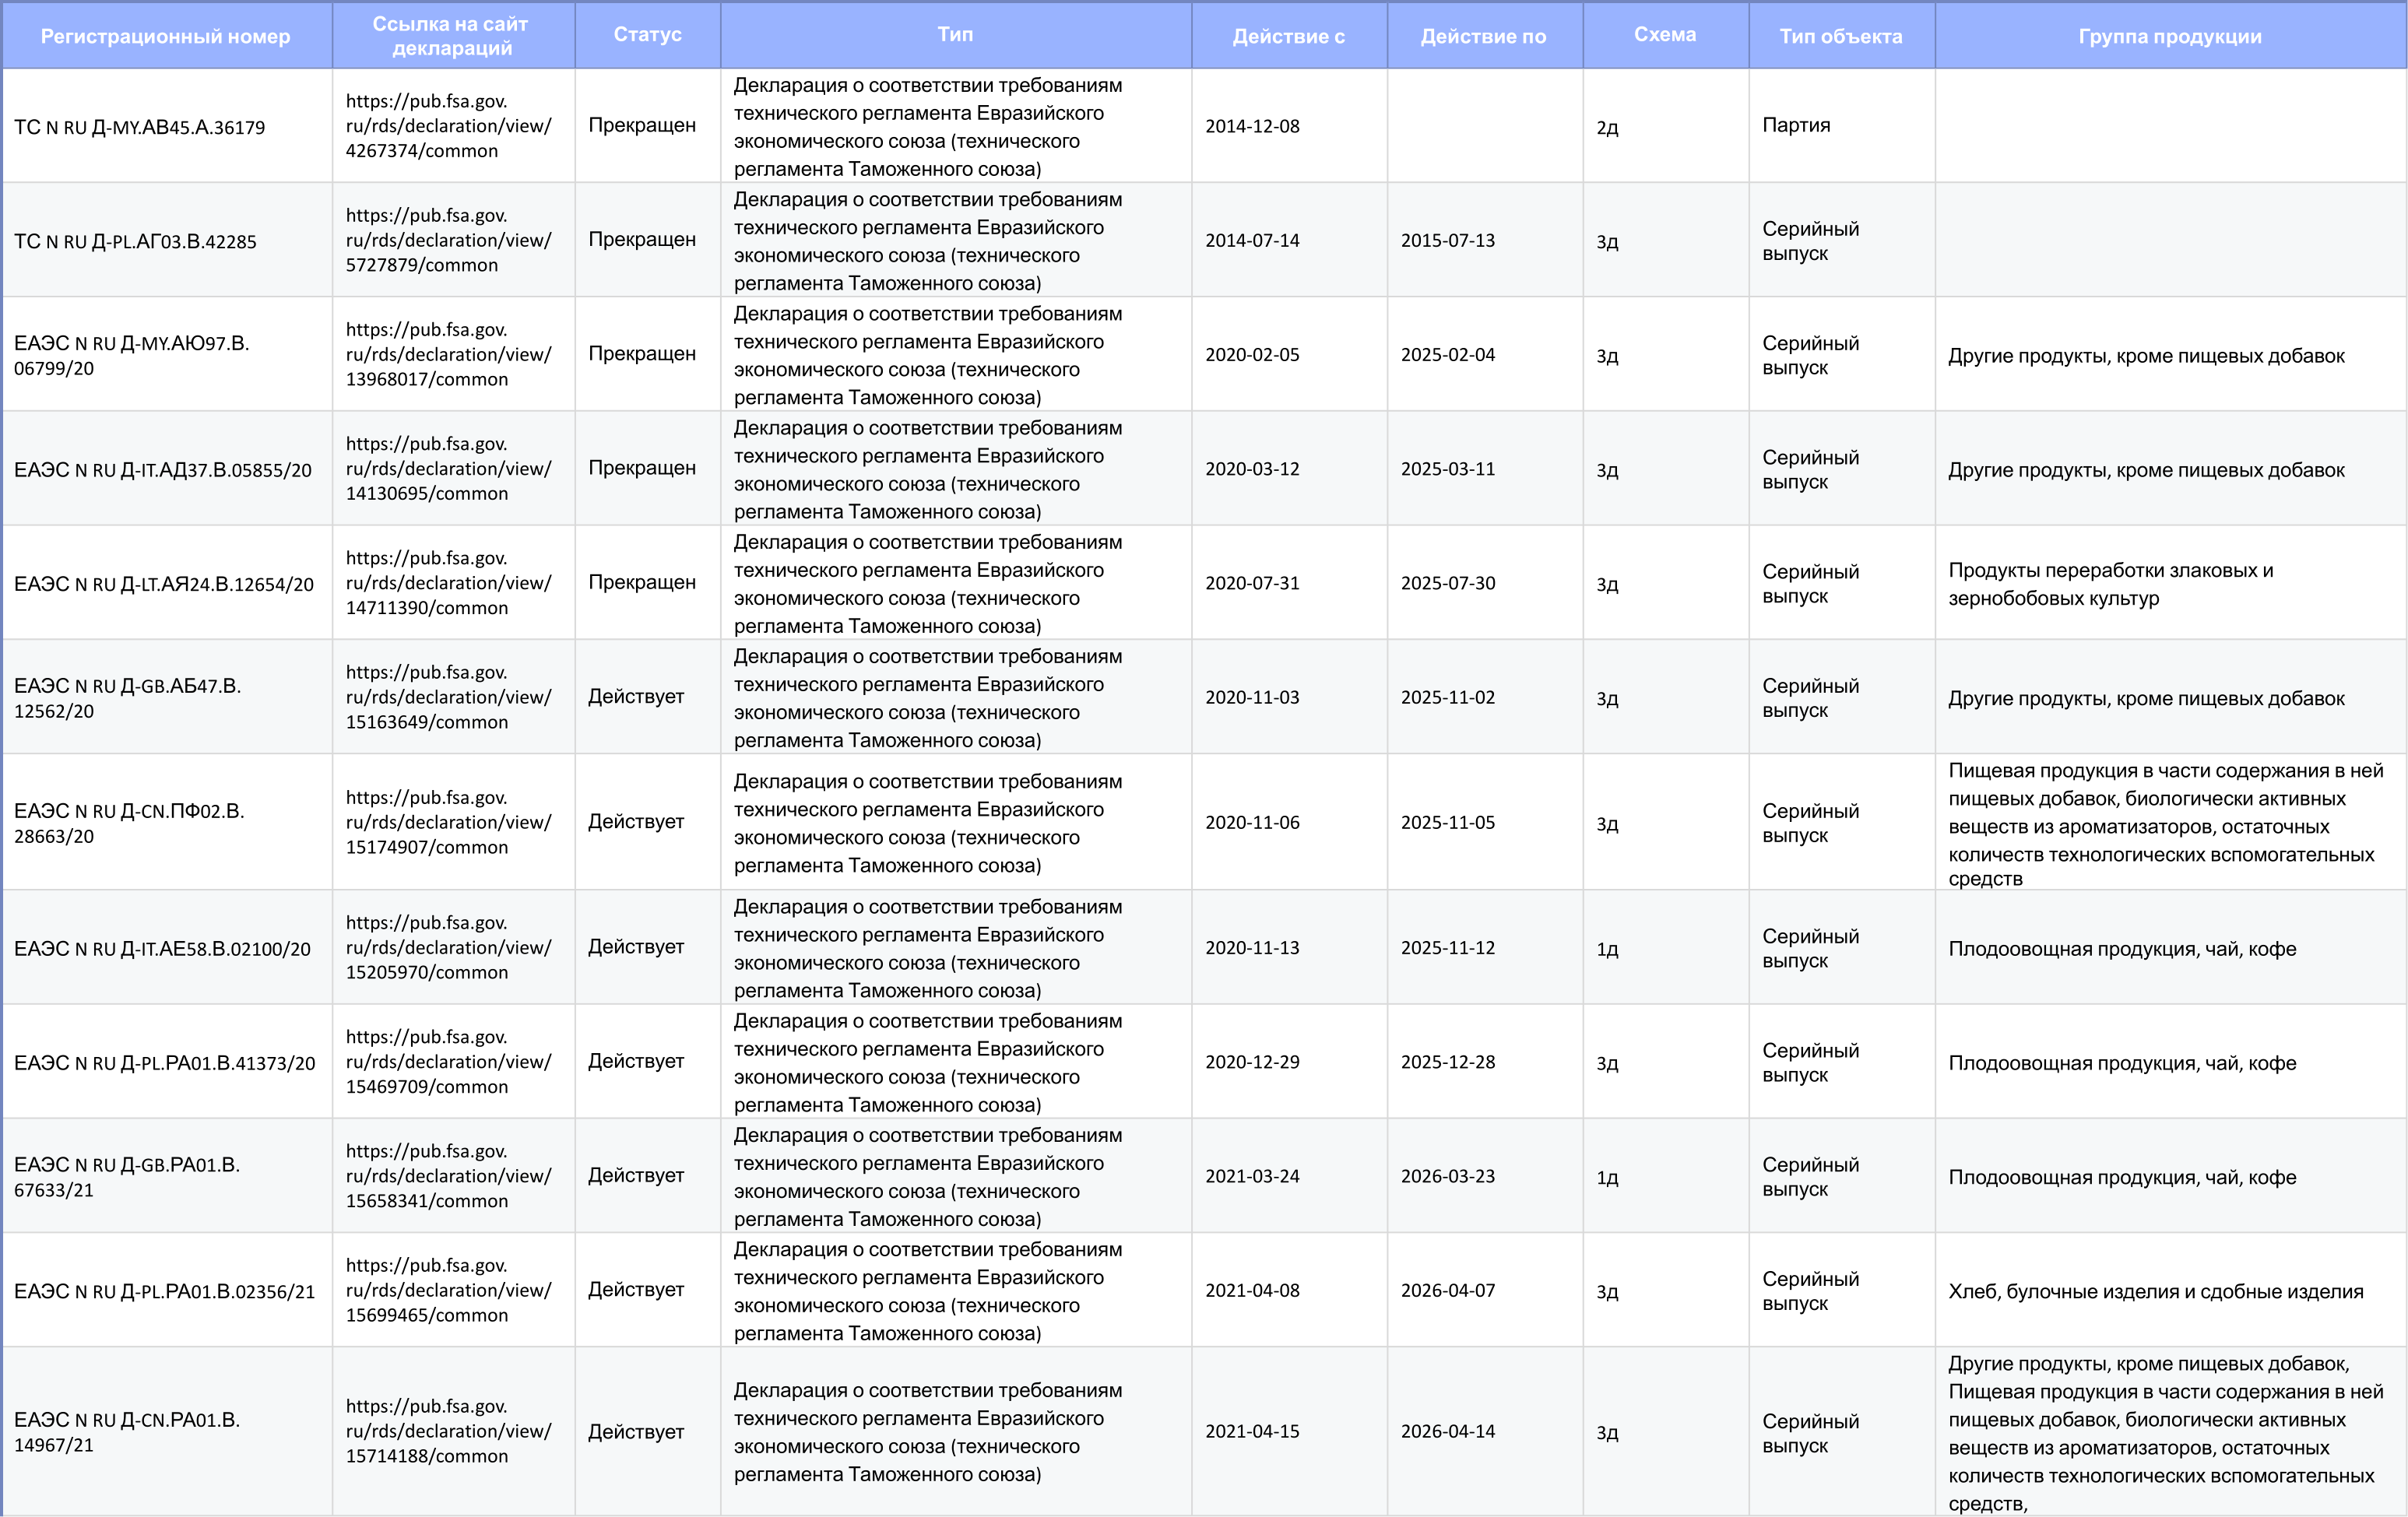Image resolution: width=2408 pixels, height=1517 pixels.
Task: Select 'Действует' status for Д-PL.РА01.В.02356/21 row
Action: point(636,1290)
